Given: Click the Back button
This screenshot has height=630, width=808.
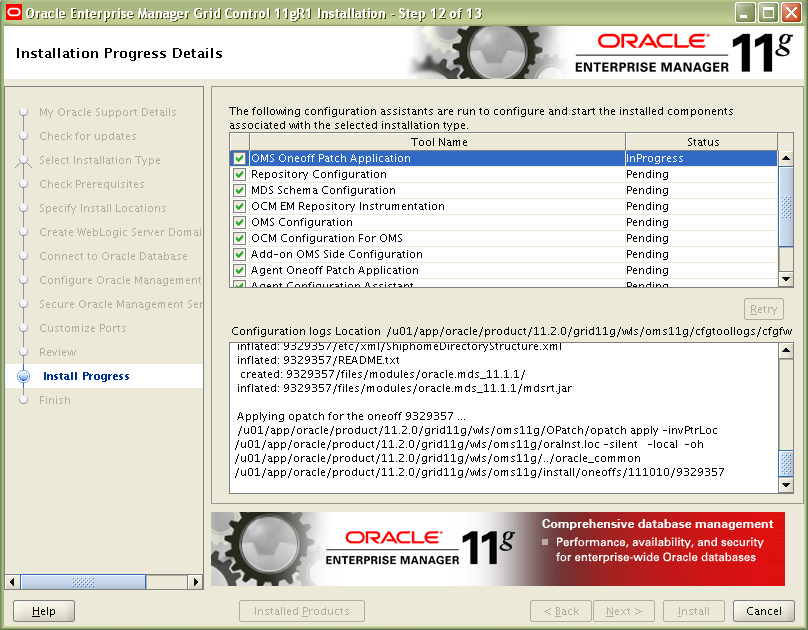Looking at the screenshot, I should click(x=561, y=611).
